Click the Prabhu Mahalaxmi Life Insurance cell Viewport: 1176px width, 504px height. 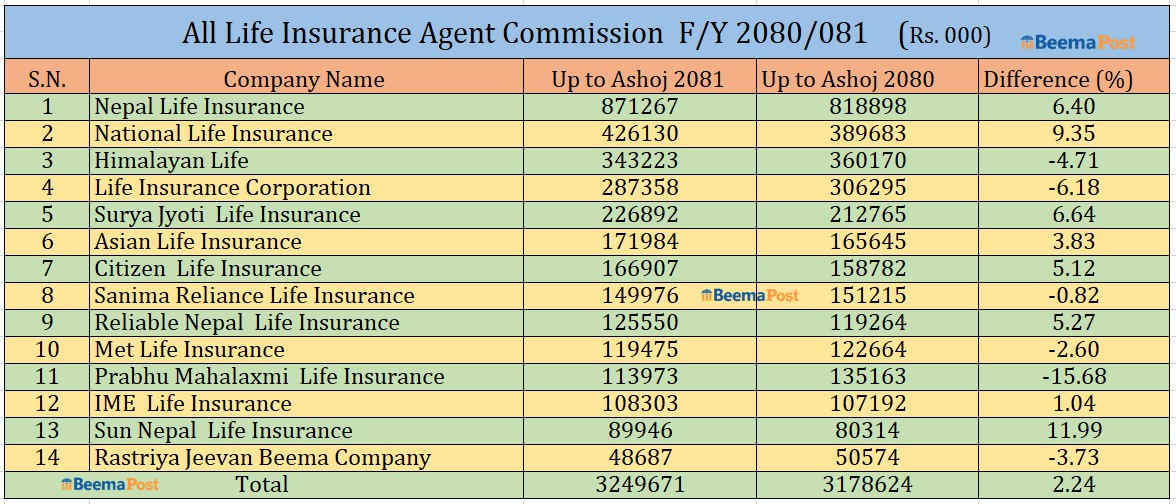click(x=269, y=377)
